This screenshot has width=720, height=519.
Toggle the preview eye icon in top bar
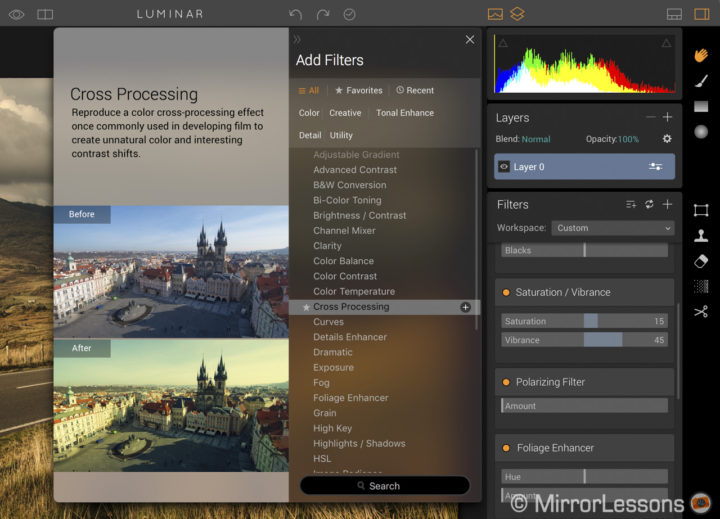coord(17,15)
